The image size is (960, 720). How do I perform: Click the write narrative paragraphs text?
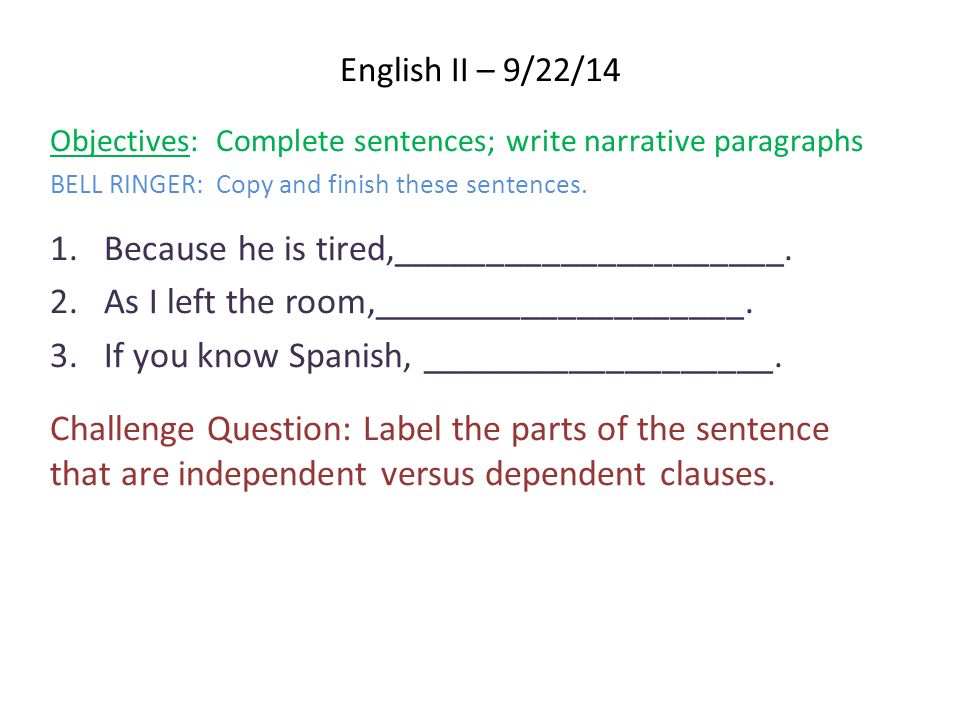[684, 141]
